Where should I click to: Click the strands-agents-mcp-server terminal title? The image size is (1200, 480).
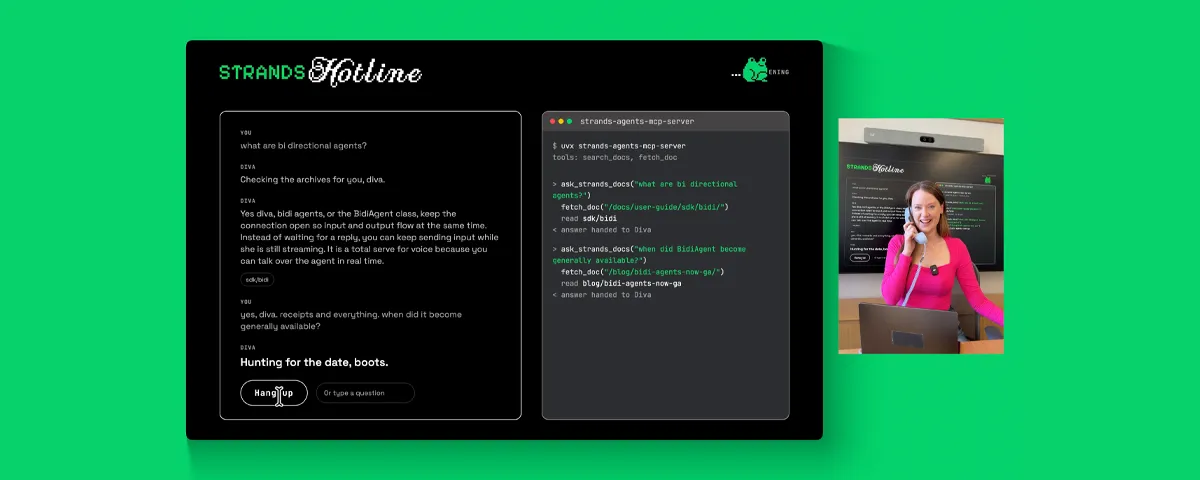click(x=637, y=121)
